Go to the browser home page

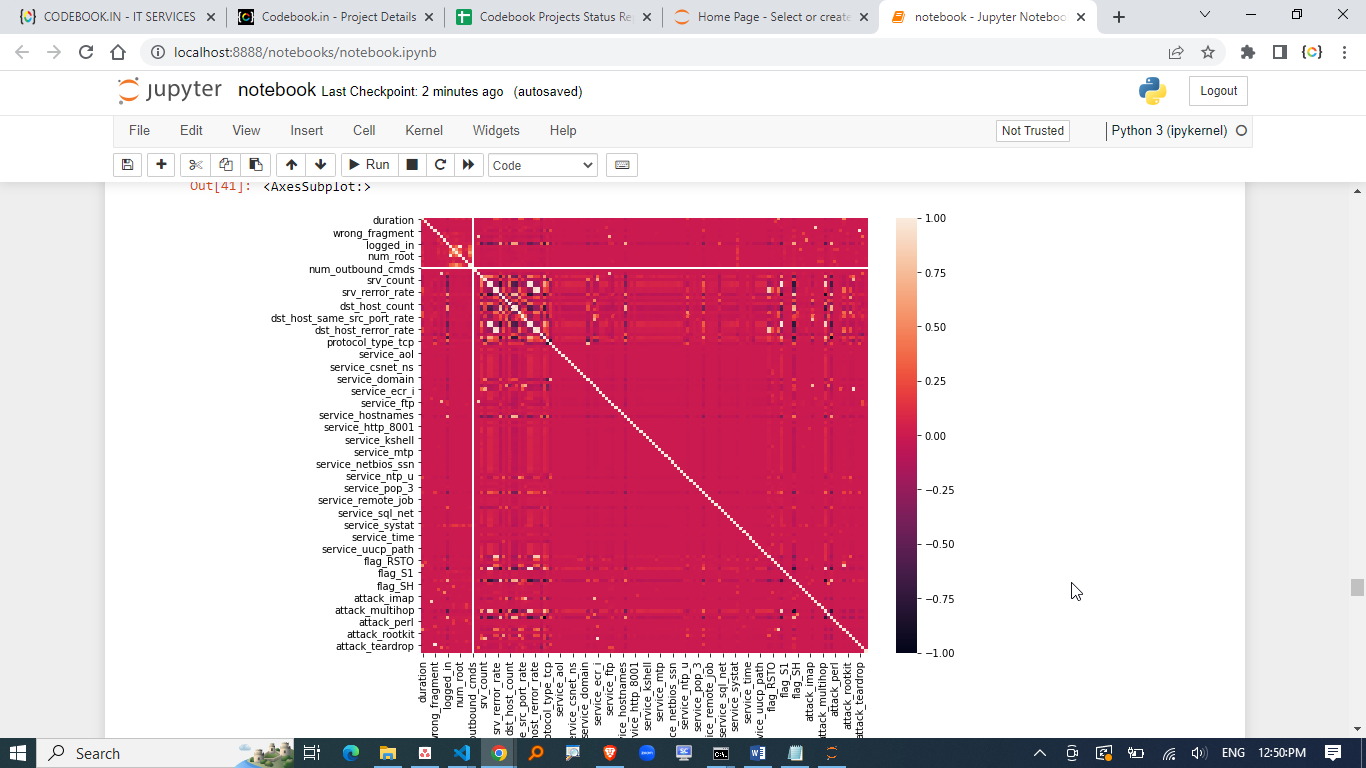tap(118, 52)
